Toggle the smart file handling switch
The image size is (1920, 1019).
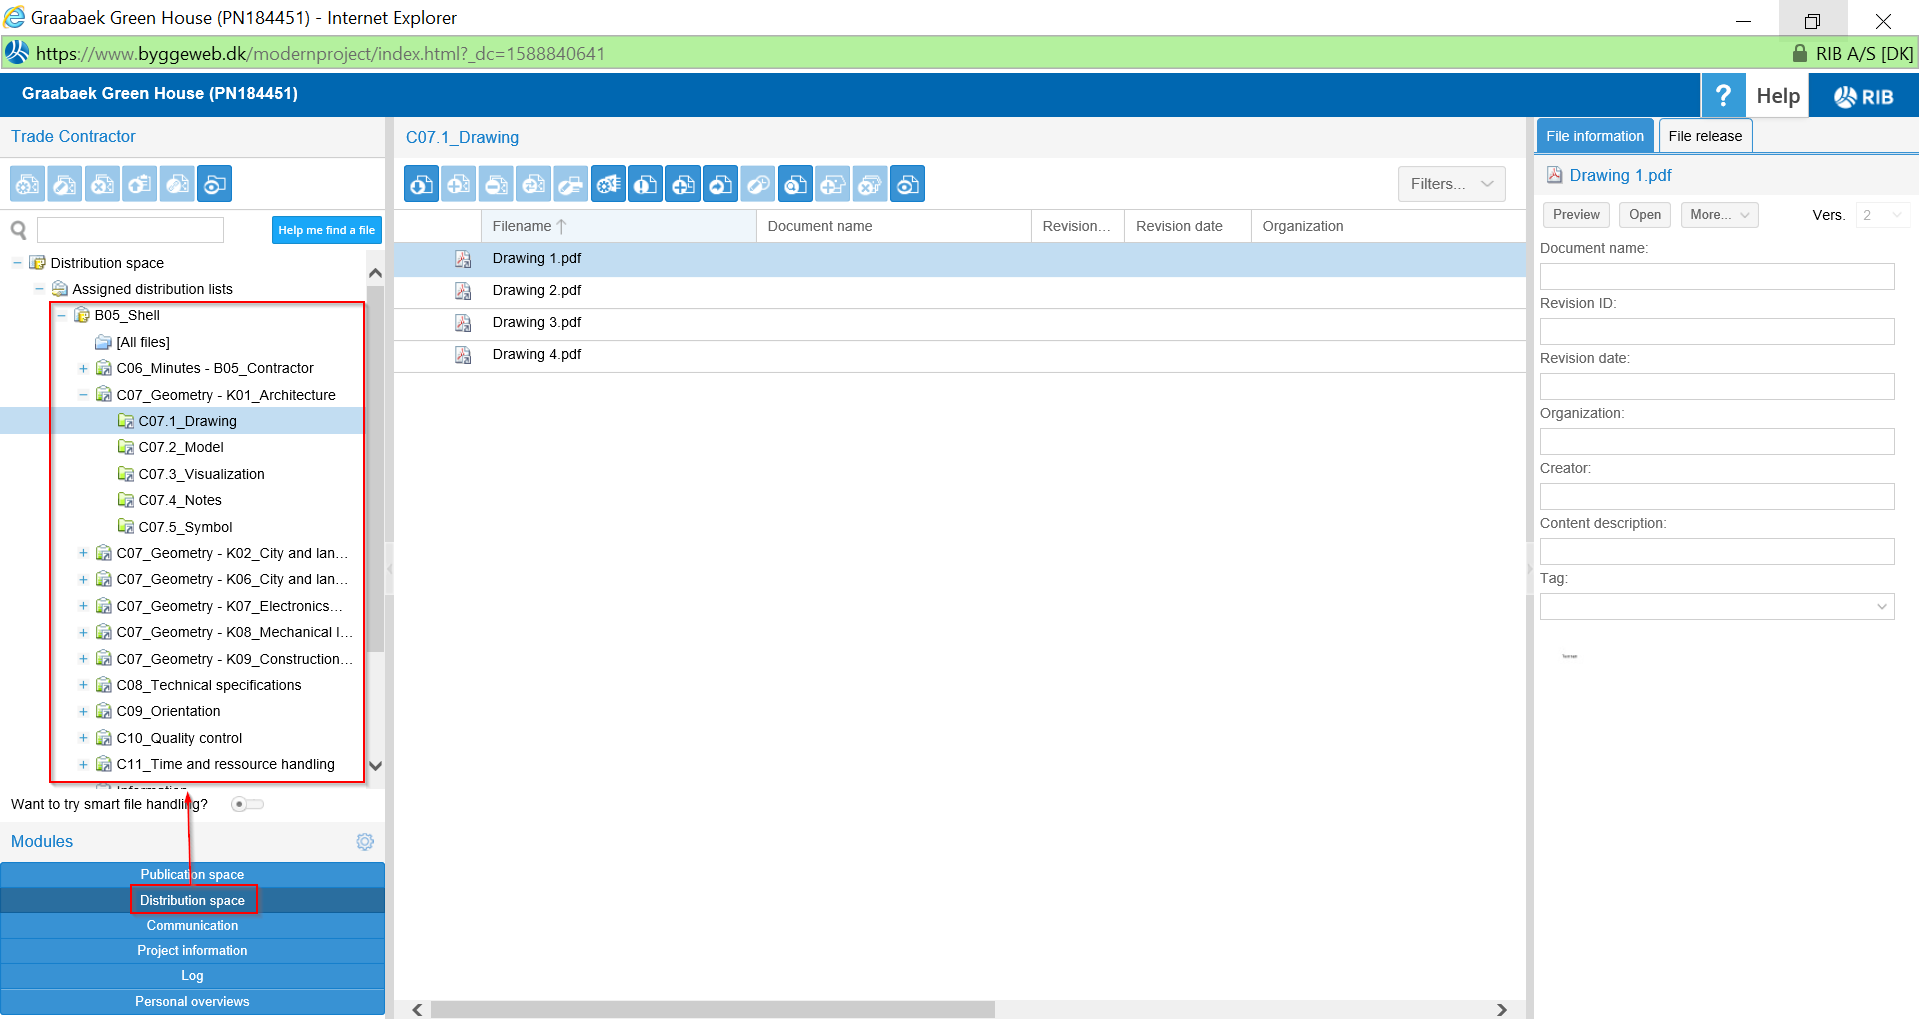pyautogui.click(x=246, y=804)
